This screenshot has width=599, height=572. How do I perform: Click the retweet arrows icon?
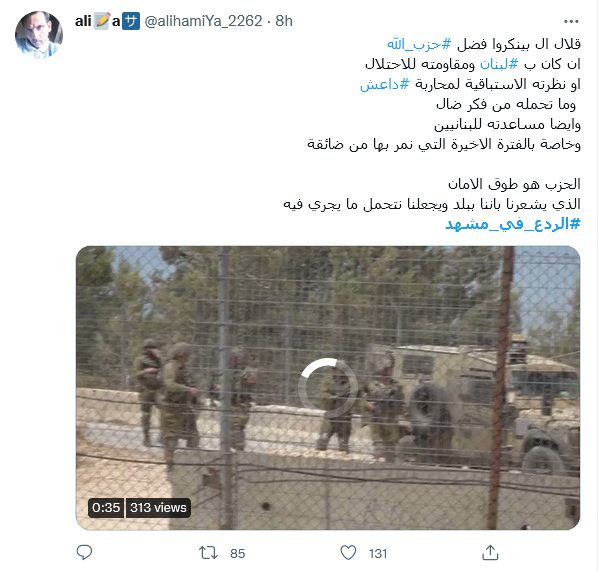(x=208, y=553)
